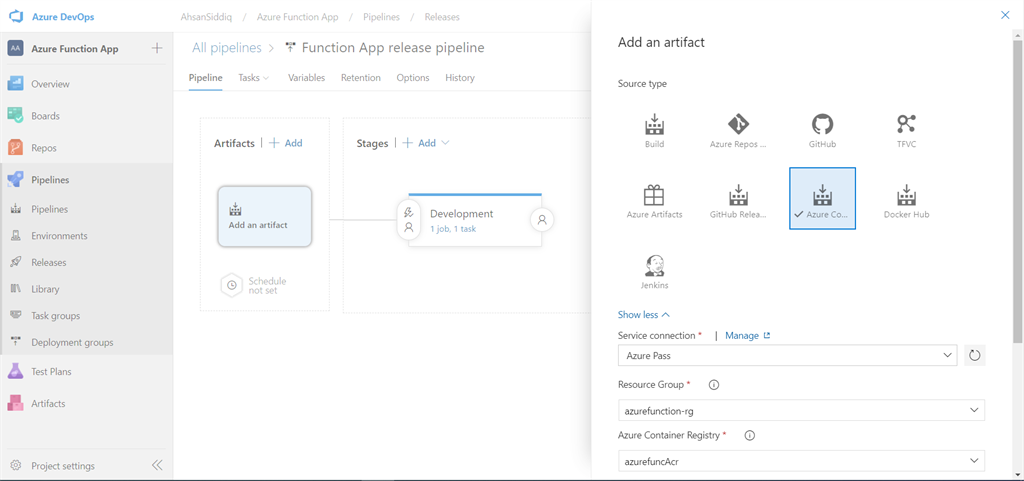
Task: Select the Jenkins source type
Action: 654,270
